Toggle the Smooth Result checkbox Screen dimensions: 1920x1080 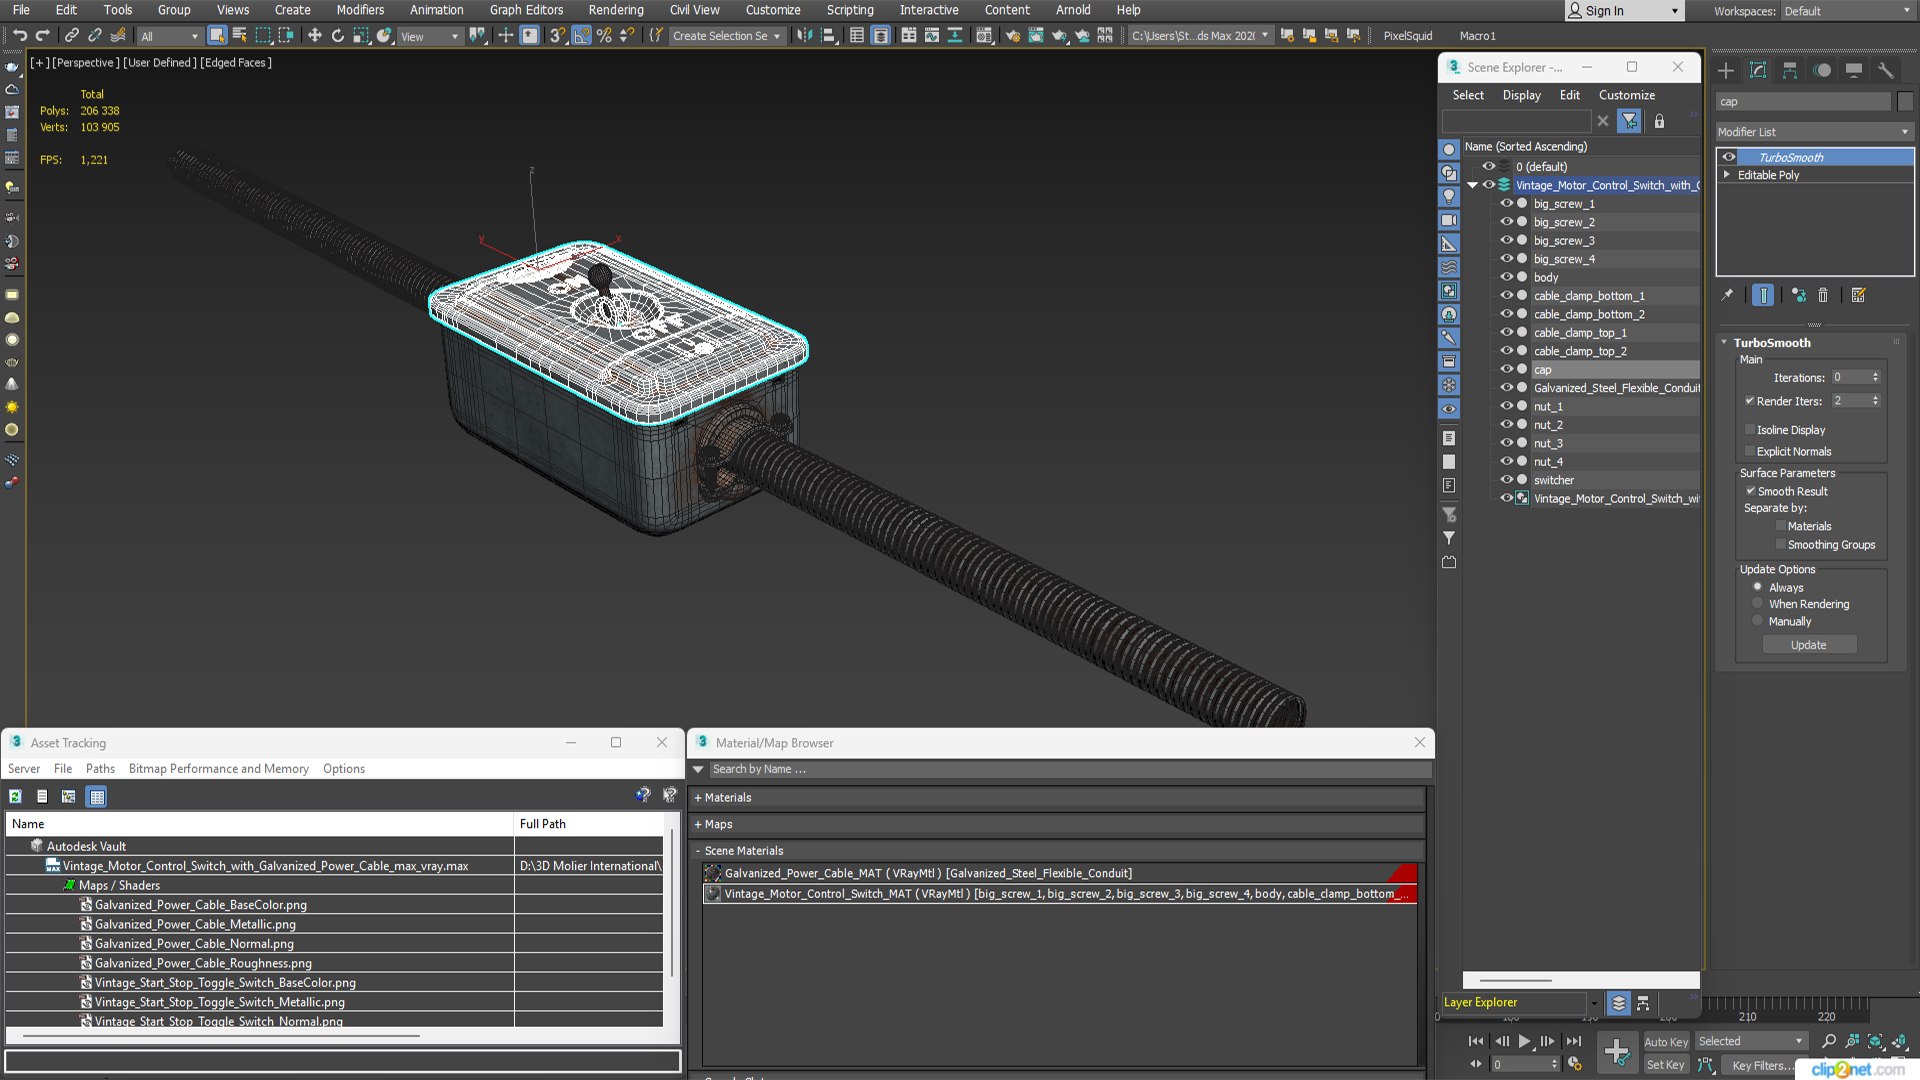(1750, 491)
